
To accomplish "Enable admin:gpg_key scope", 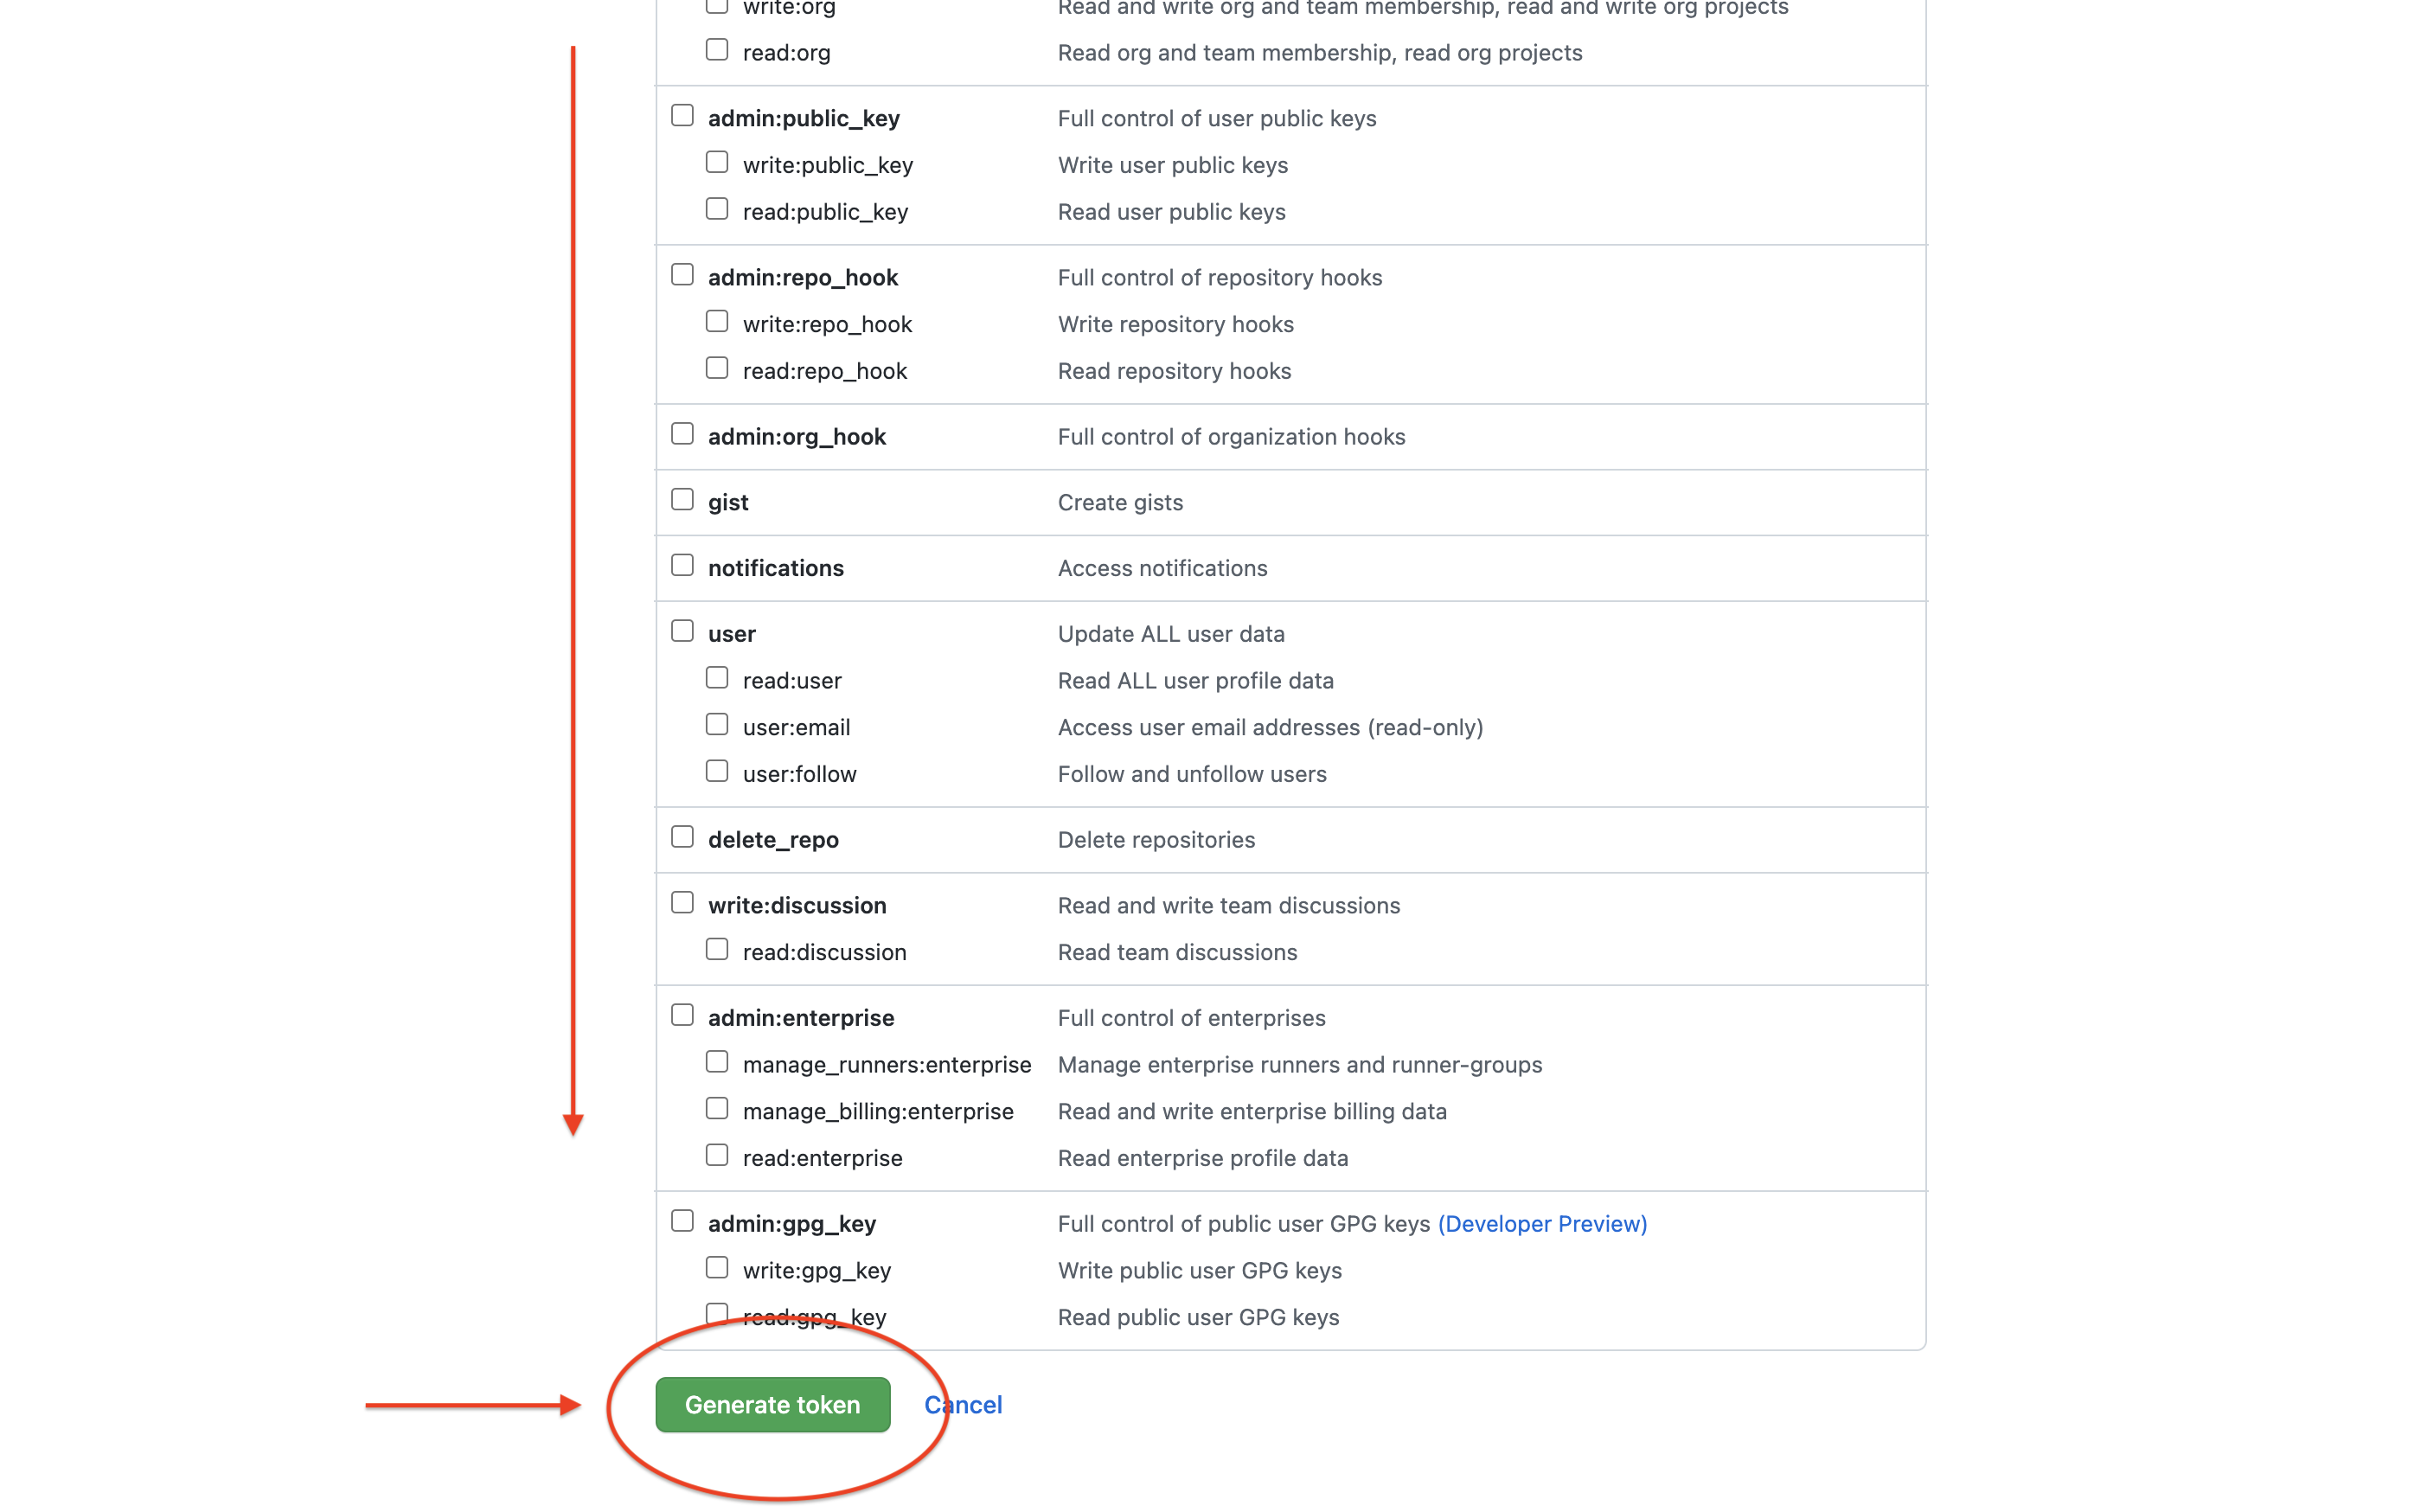I will pyautogui.click(x=682, y=1219).
